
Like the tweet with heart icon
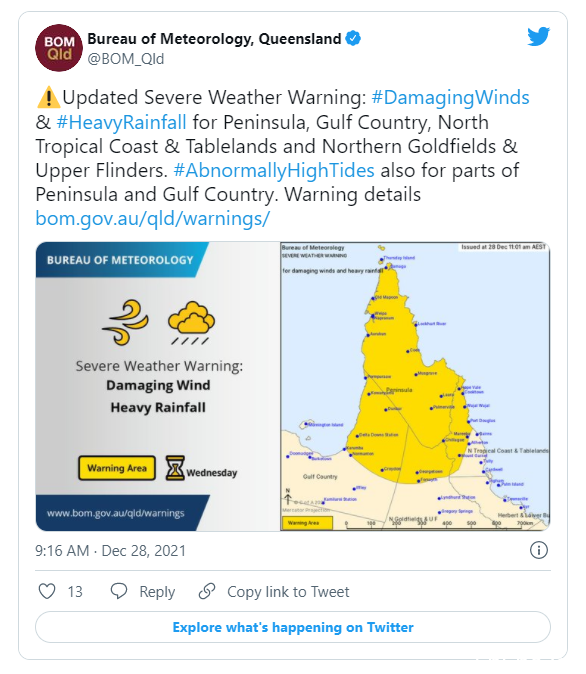(x=47, y=591)
